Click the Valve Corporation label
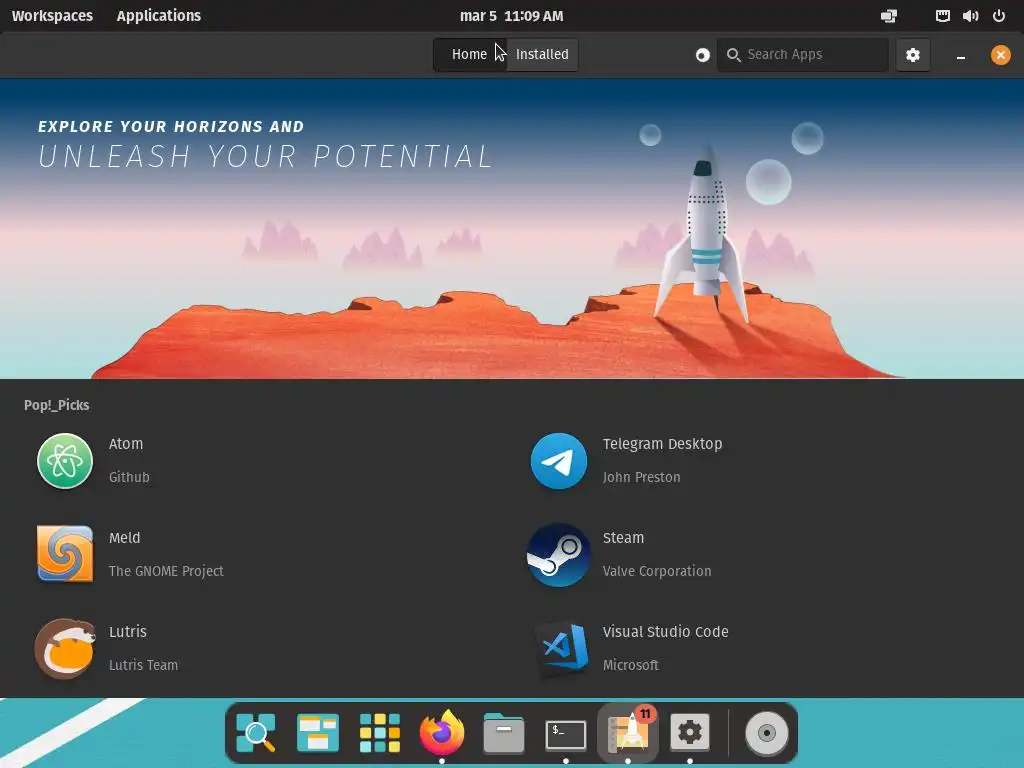Viewport: 1024px width, 768px height. point(657,571)
